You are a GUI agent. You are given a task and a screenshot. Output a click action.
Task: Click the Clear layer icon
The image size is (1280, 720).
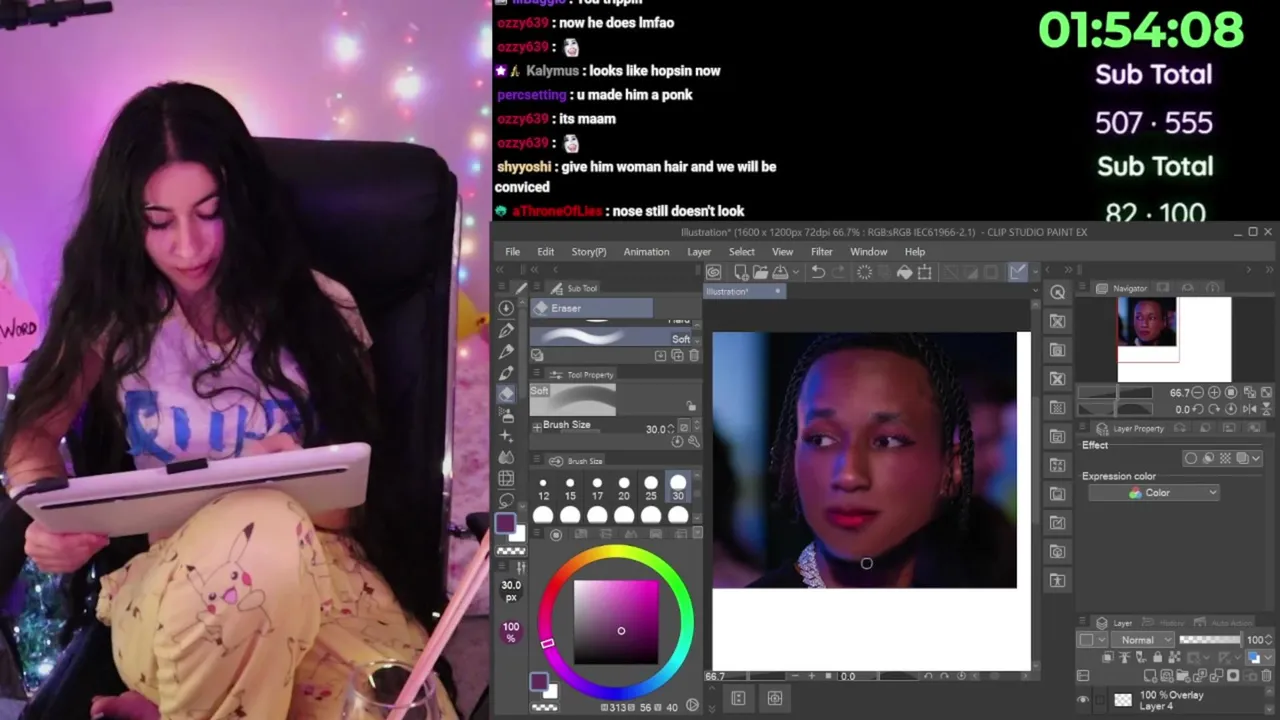[x=865, y=272]
